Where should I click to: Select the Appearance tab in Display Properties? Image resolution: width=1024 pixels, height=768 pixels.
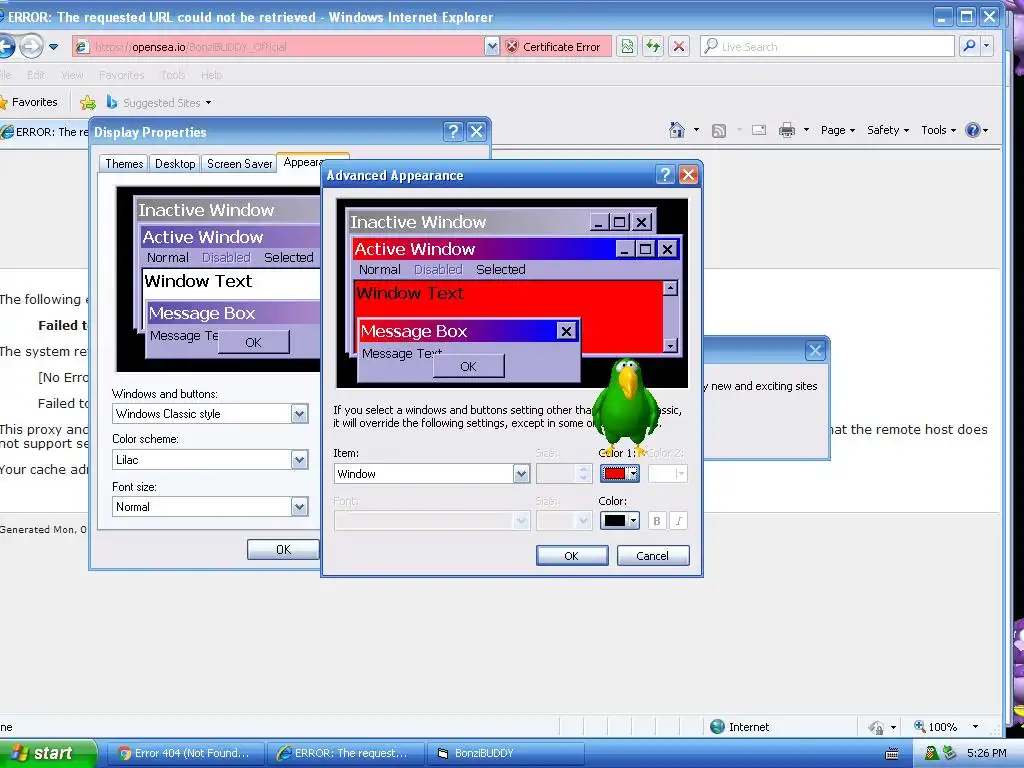tap(302, 162)
